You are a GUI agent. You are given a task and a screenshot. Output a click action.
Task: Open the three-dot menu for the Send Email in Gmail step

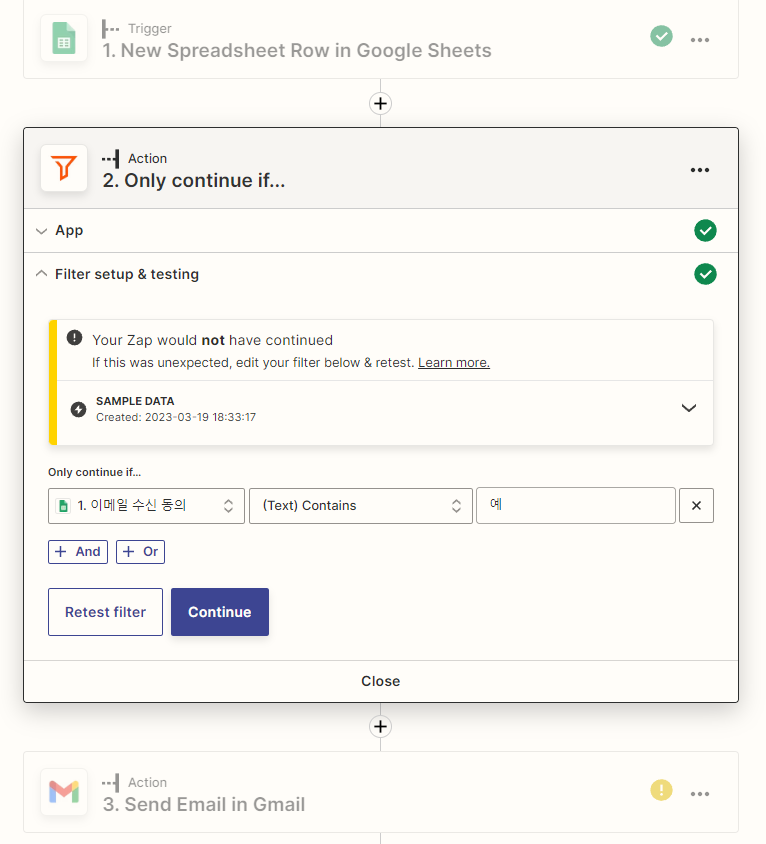[x=699, y=794]
